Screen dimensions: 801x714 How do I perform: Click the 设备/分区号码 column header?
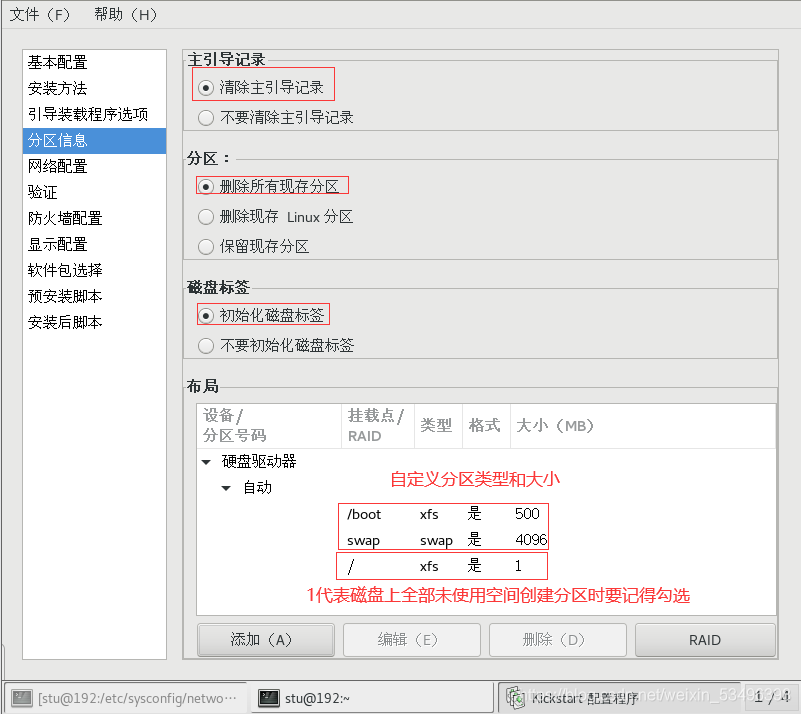click(269, 426)
